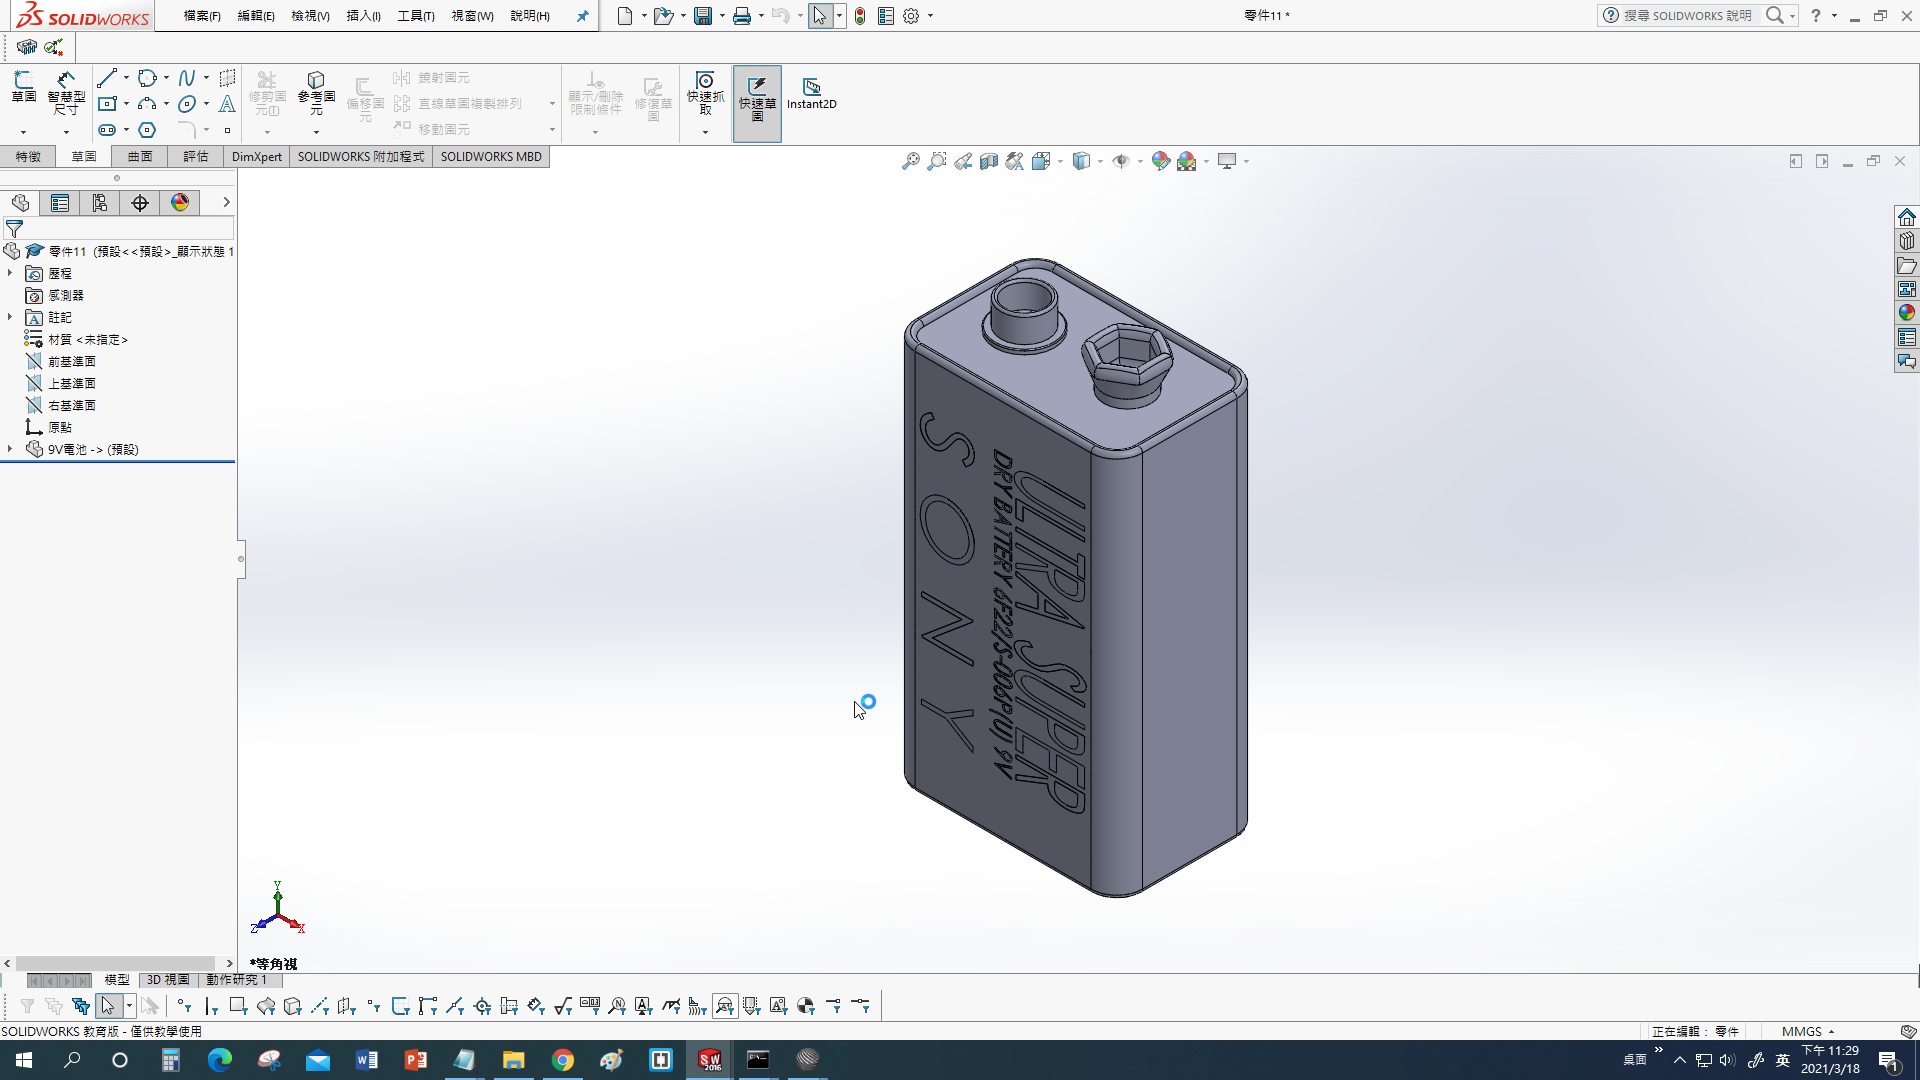Image resolution: width=1920 pixels, height=1080 pixels.
Task: Open Design Library in task pane
Action: (x=1907, y=241)
